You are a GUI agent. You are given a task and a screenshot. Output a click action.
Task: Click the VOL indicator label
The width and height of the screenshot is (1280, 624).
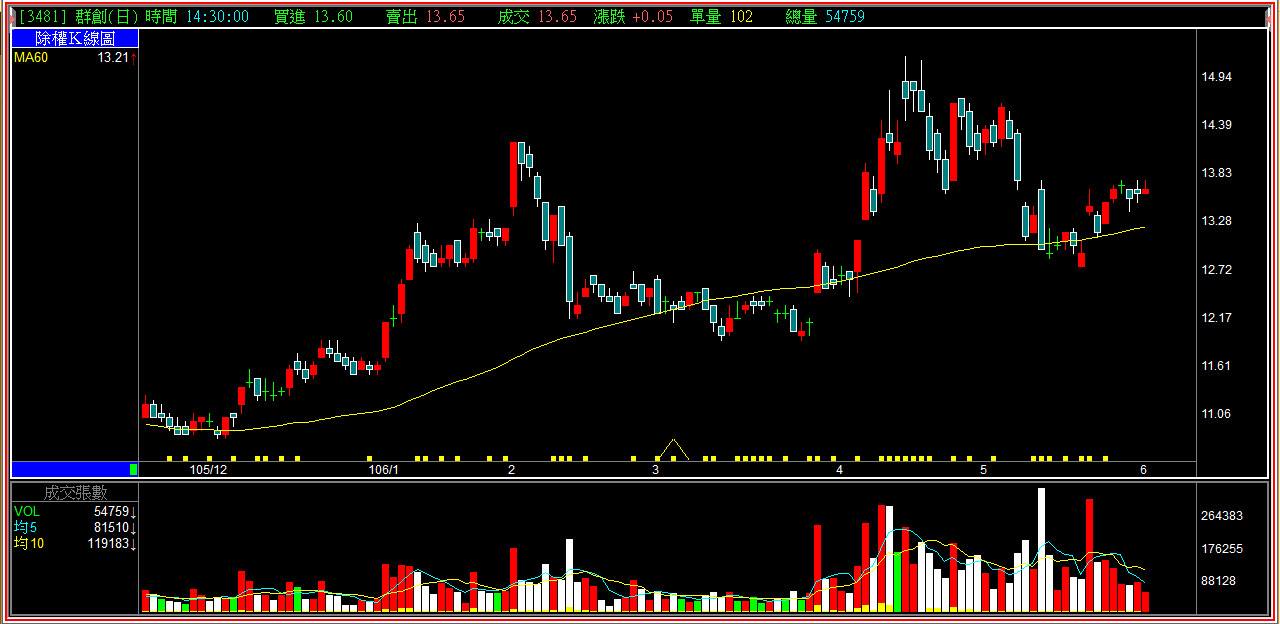pyautogui.click(x=27, y=511)
